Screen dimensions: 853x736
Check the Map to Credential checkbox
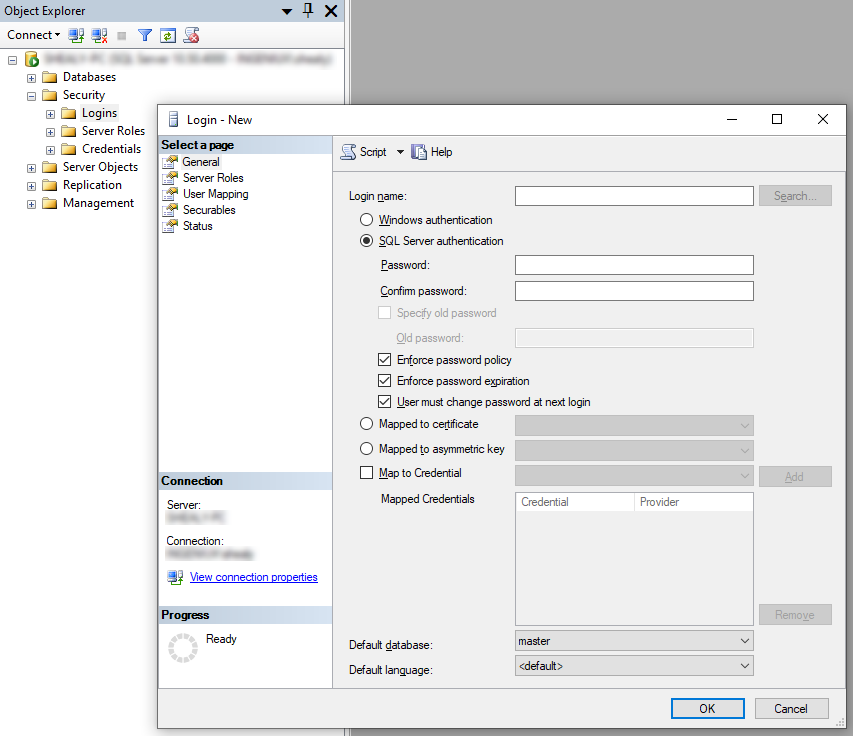pos(367,473)
